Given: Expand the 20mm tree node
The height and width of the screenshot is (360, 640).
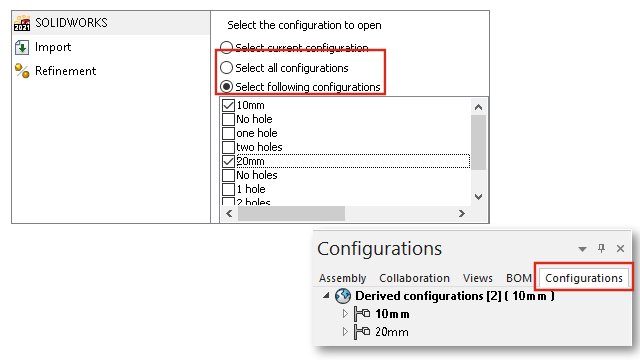Looking at the screenshot, I should (345, 331).
